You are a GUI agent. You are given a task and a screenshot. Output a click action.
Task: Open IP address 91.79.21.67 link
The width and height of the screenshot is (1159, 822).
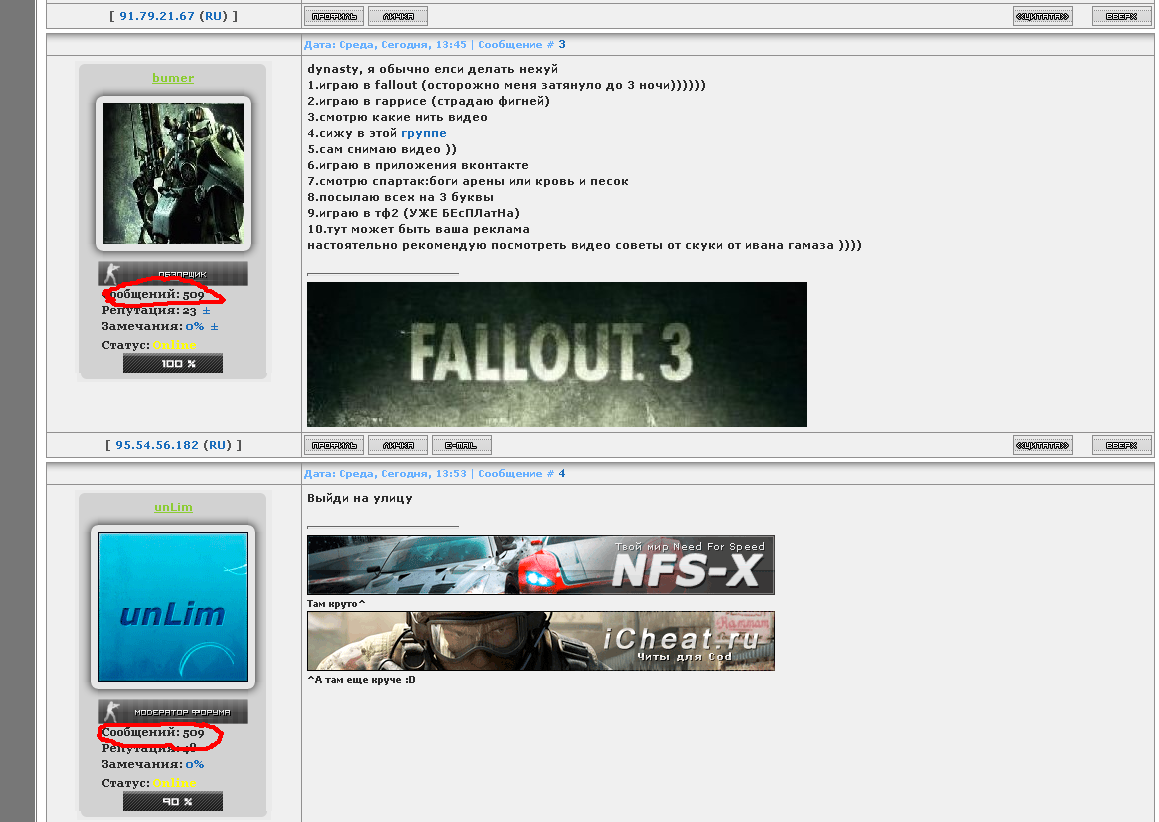coord(157,16)
